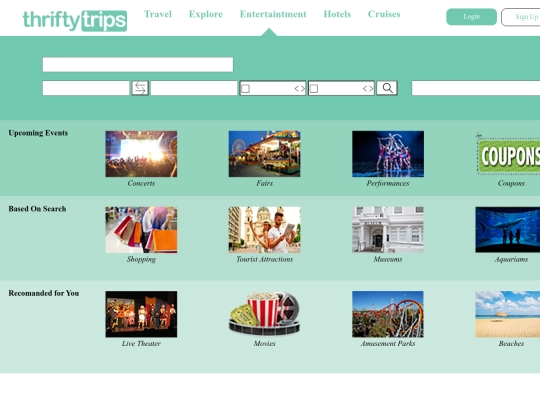This screenshot has width=540, height=405.
Task: Open the Performances dance thumbnail
Action: point(388,154)
